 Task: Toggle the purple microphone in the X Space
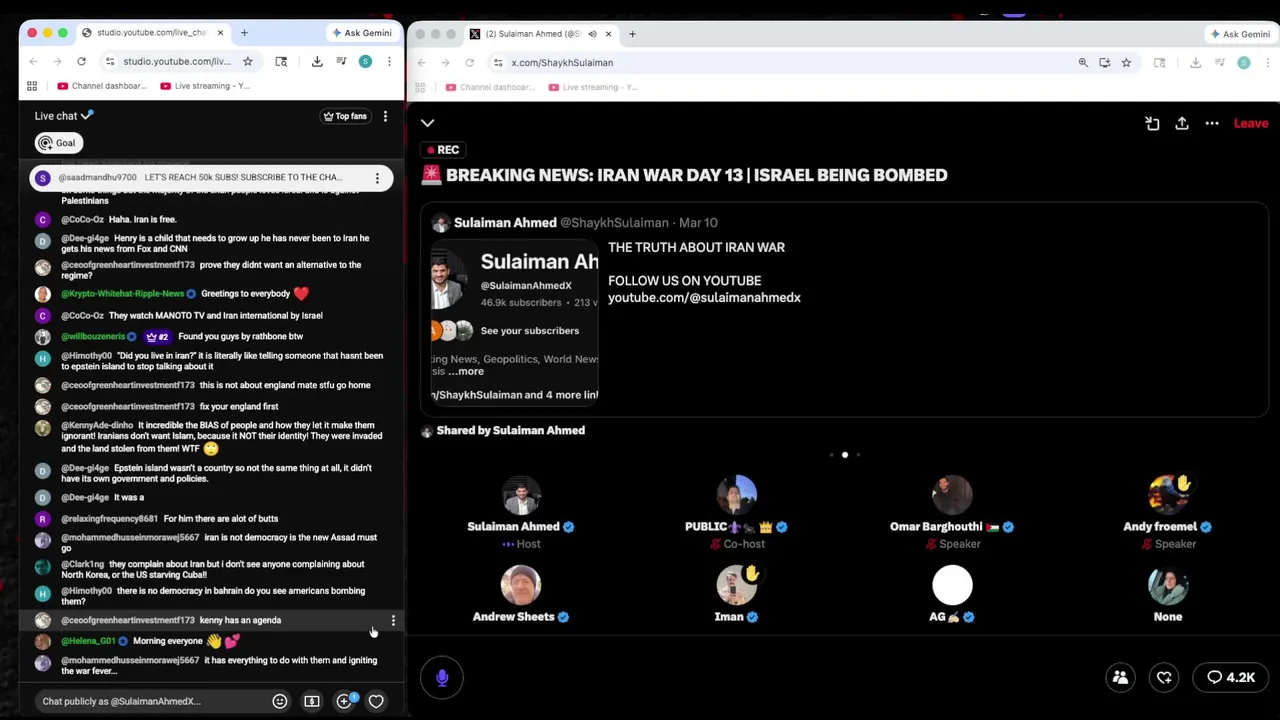[442, 678]
